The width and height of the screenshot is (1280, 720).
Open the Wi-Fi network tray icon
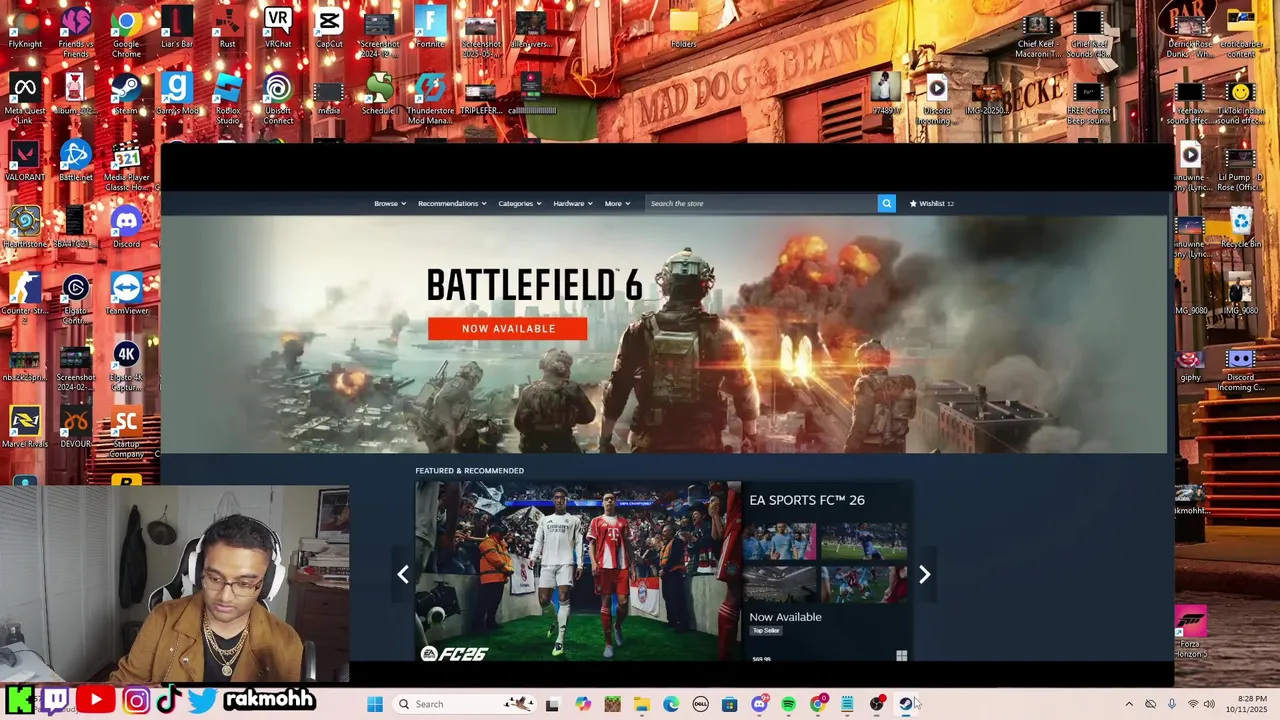tap(1192, 704)
